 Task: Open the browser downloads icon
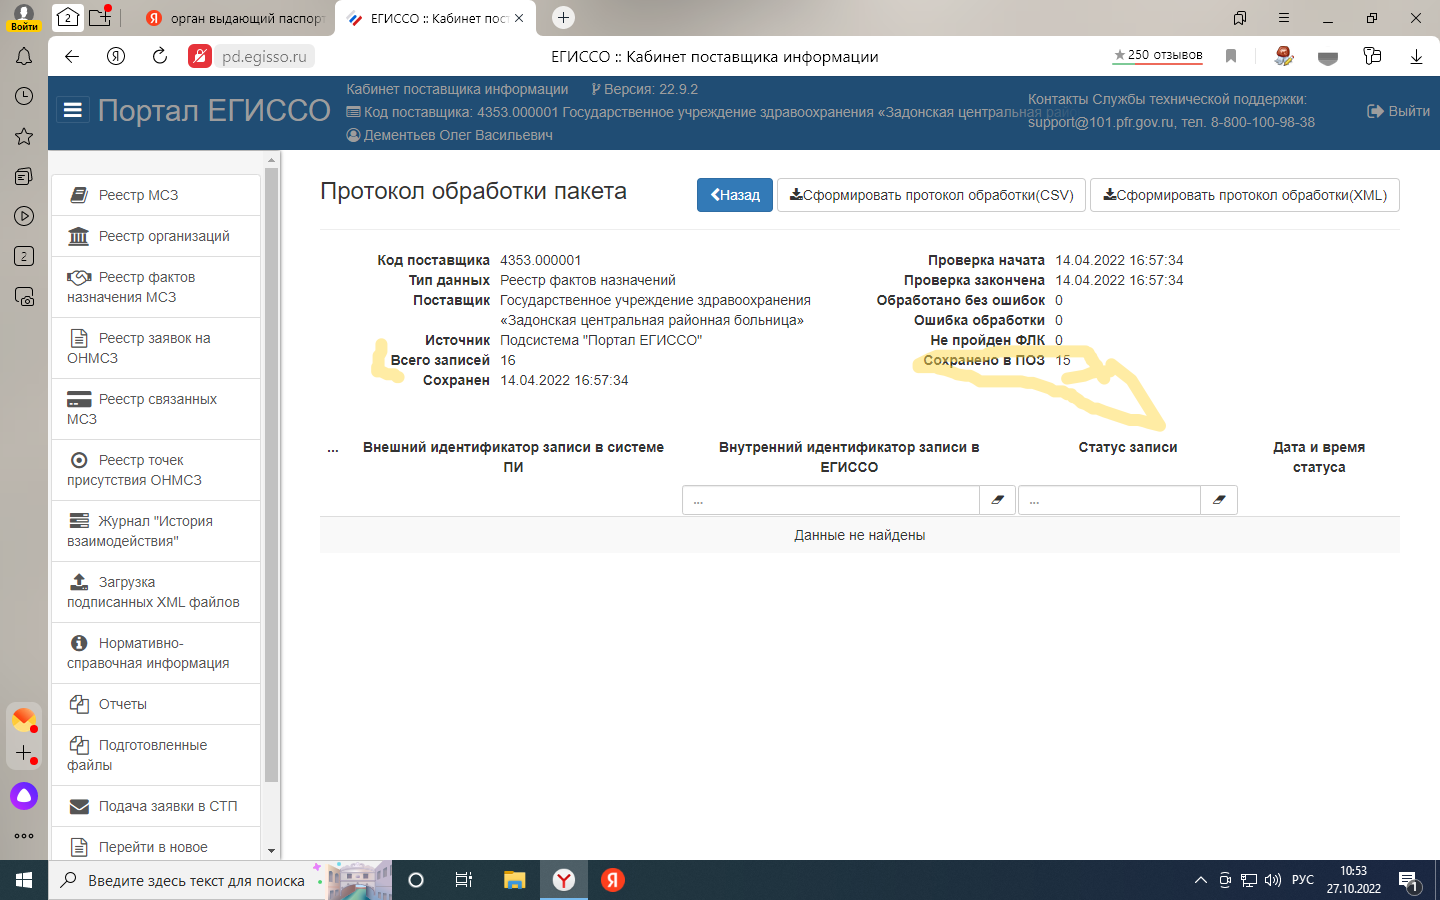click(1416, 56)
